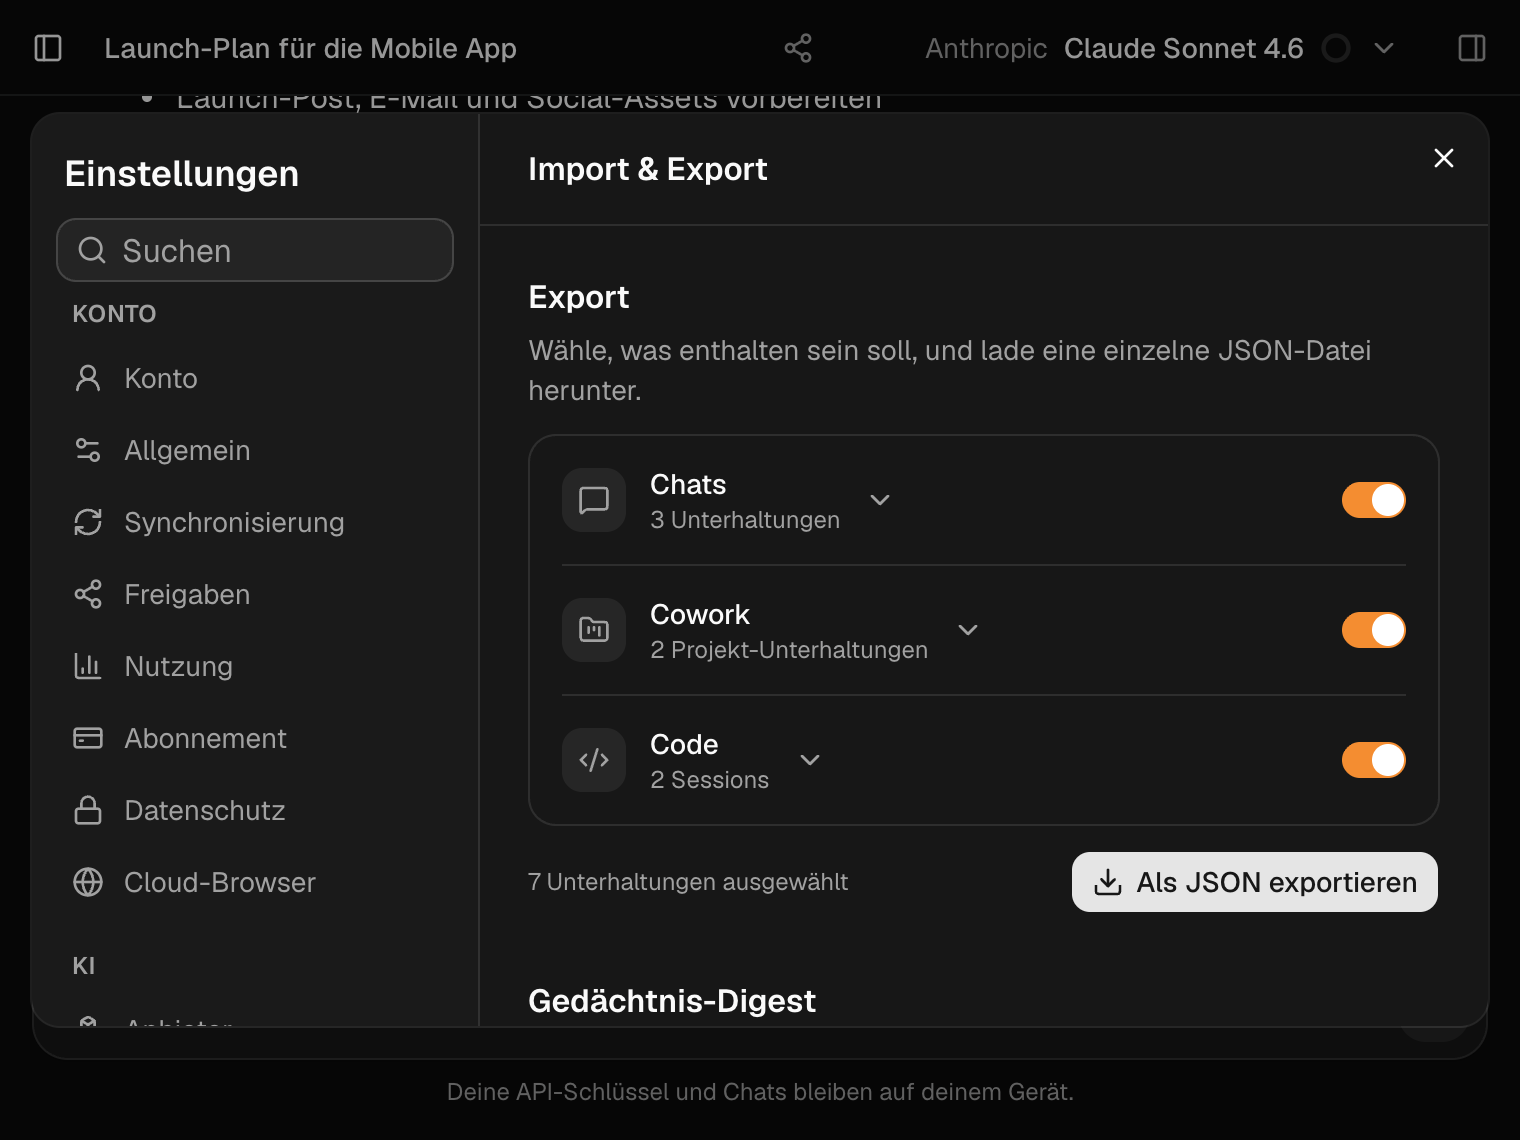Go to Synchronisierung settings

pos(256,522)
